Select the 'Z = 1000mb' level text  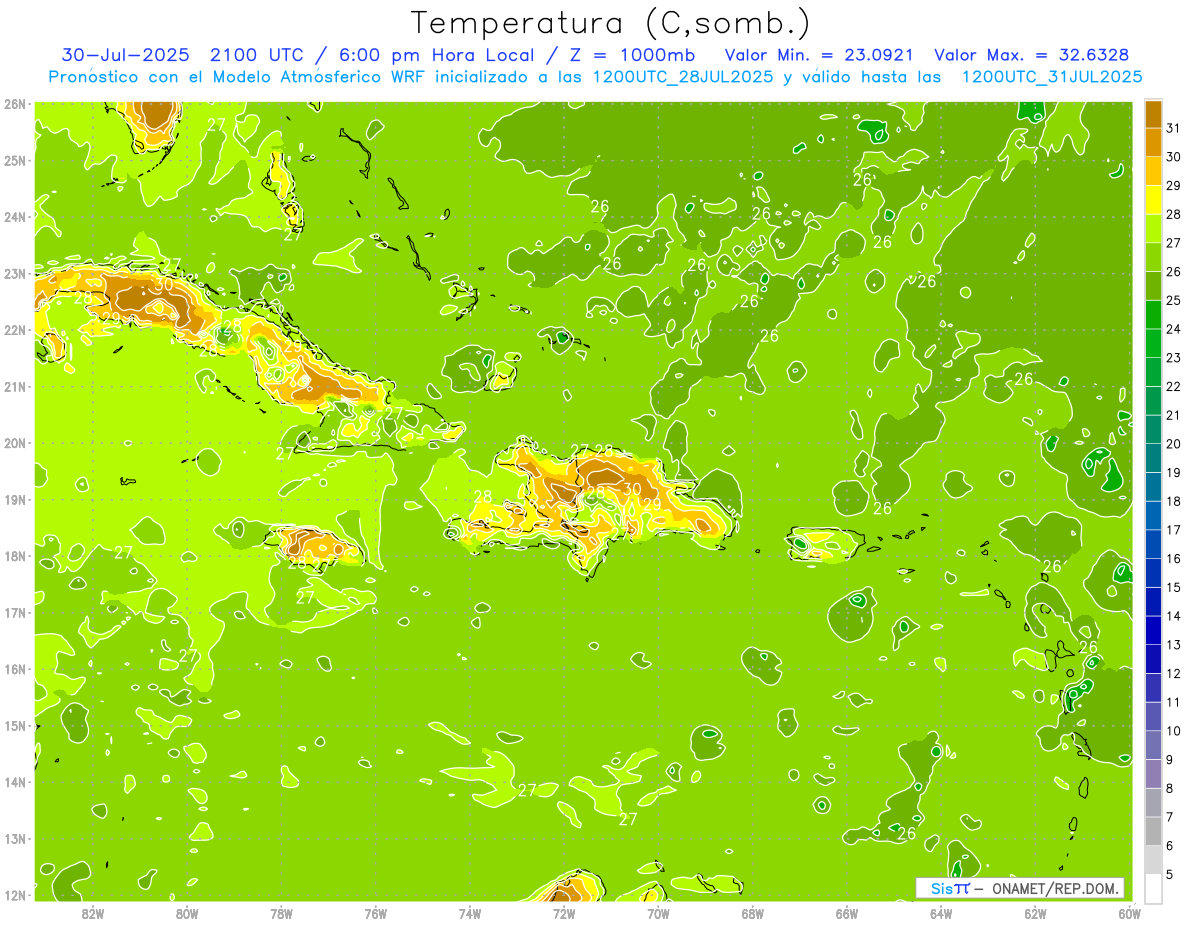(634, 55)
